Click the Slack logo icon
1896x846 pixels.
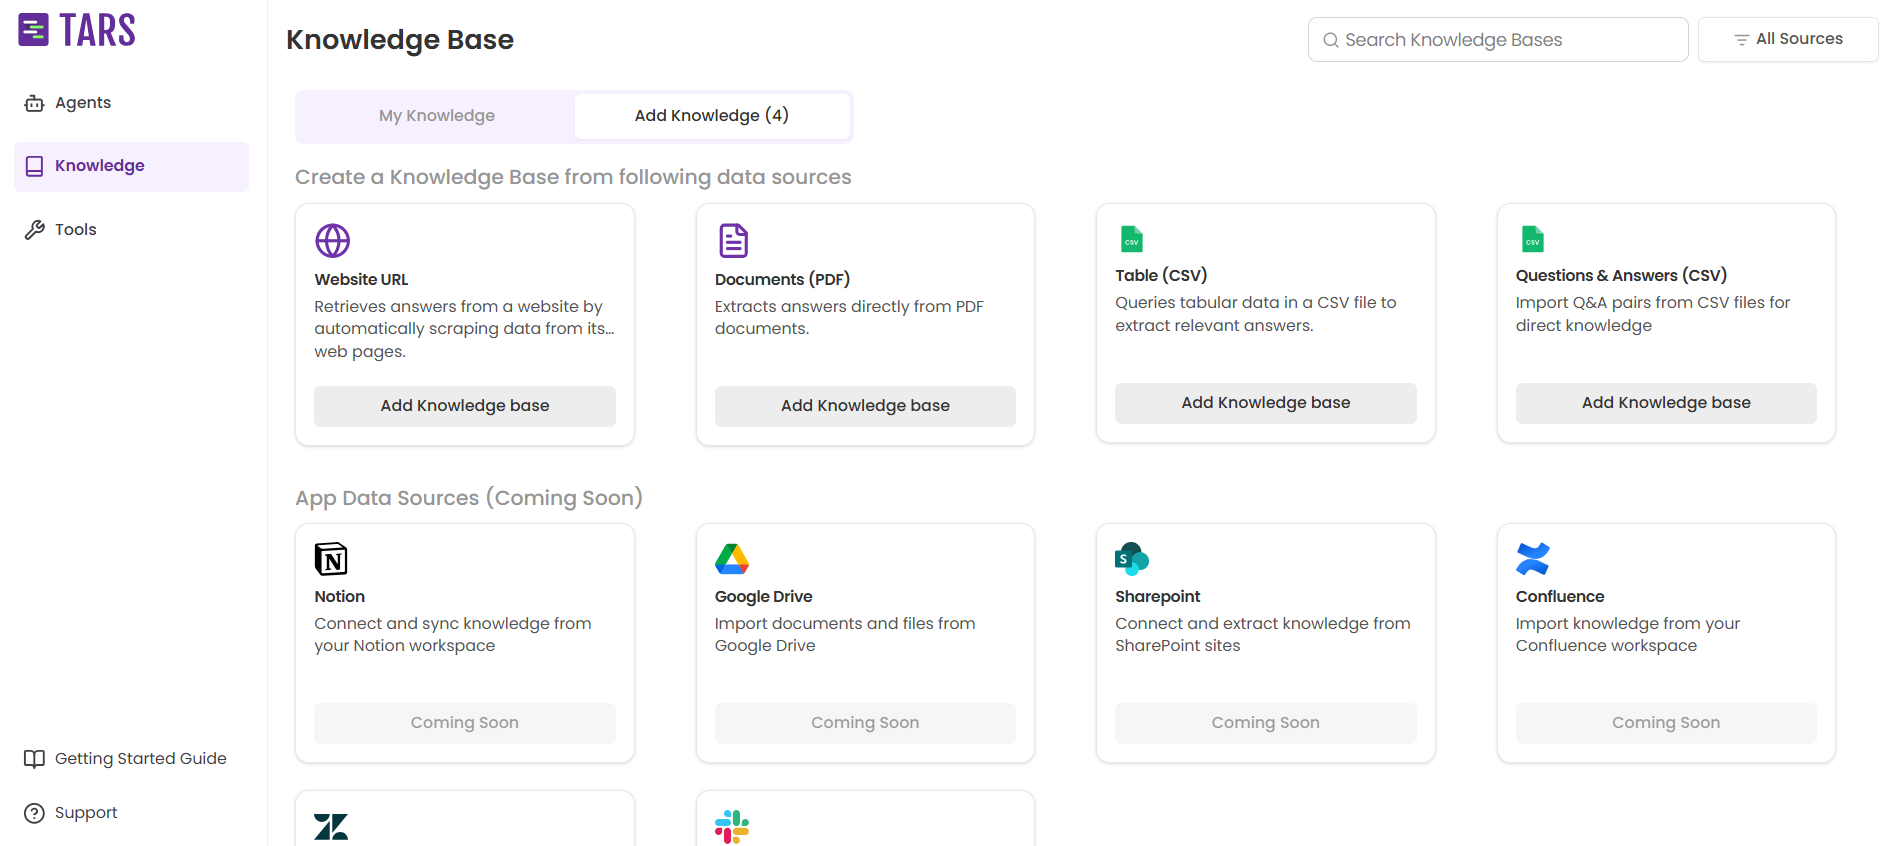pyautogui.click(x=732, y=827)
